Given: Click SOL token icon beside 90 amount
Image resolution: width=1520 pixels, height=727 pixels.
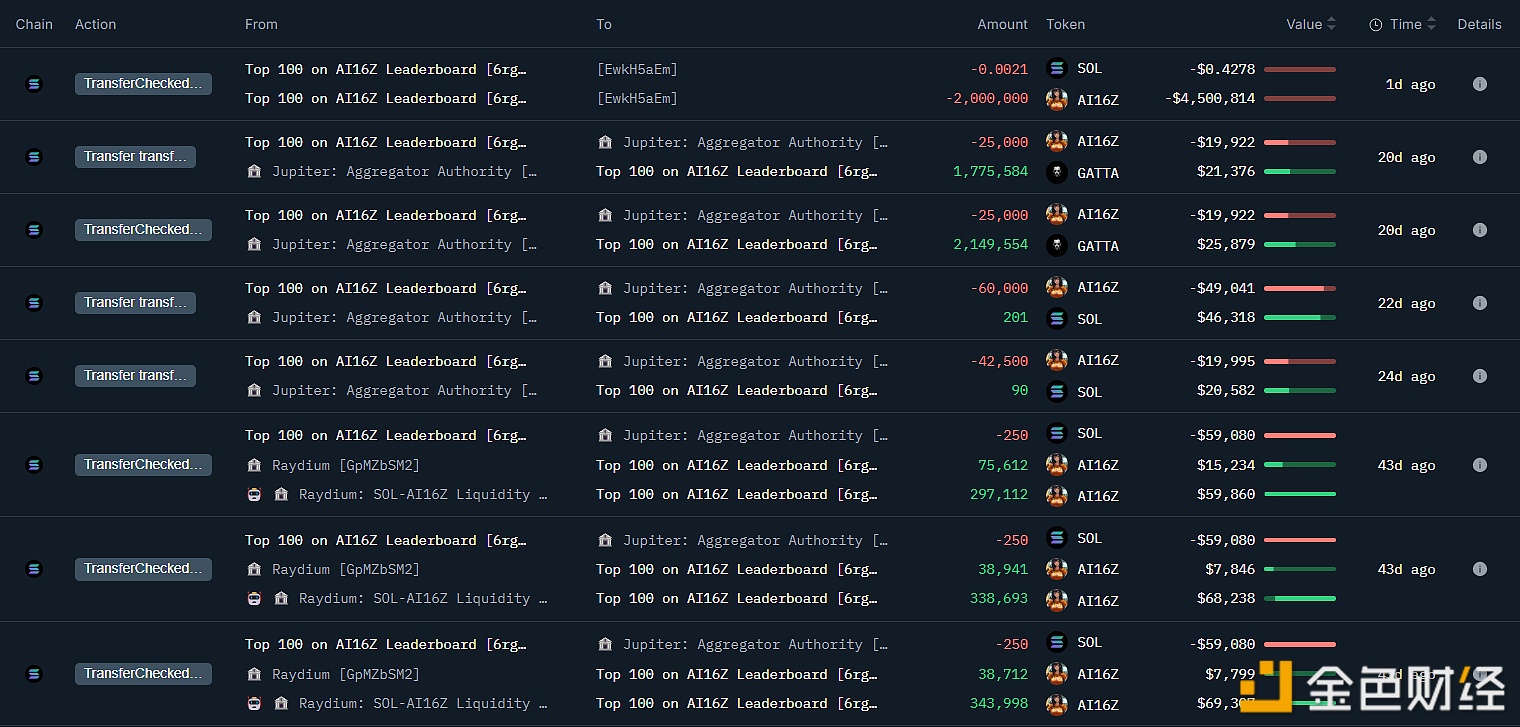Looking at the screenshot, I should (1056, 391).
